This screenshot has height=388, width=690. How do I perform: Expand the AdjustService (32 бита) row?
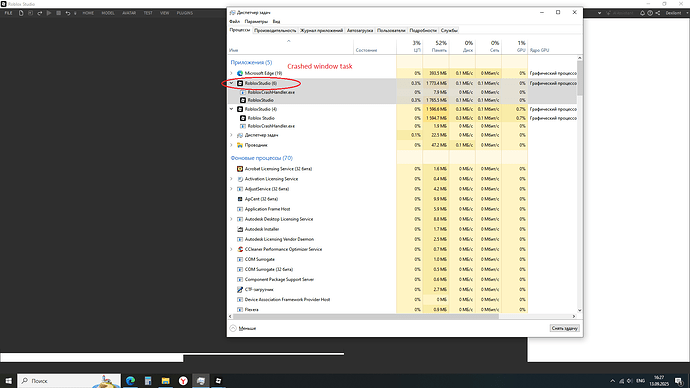[x=232, y=189]
